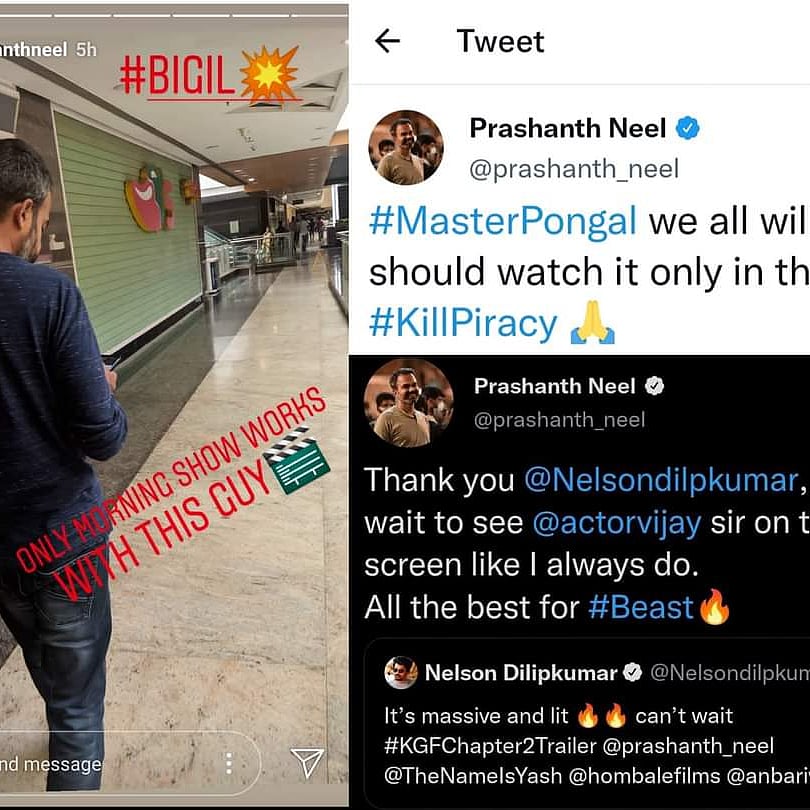
Task: Tap the #BIGIL story sticker
Action: point(209,75)
